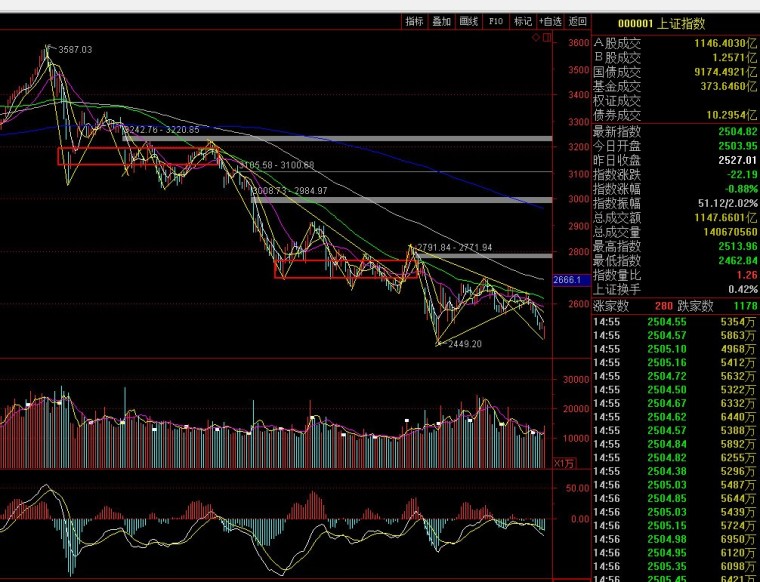Select the 2791.84 - 2771.94 gap label
The width and height of the screenshot is (760, 582).
455,248
